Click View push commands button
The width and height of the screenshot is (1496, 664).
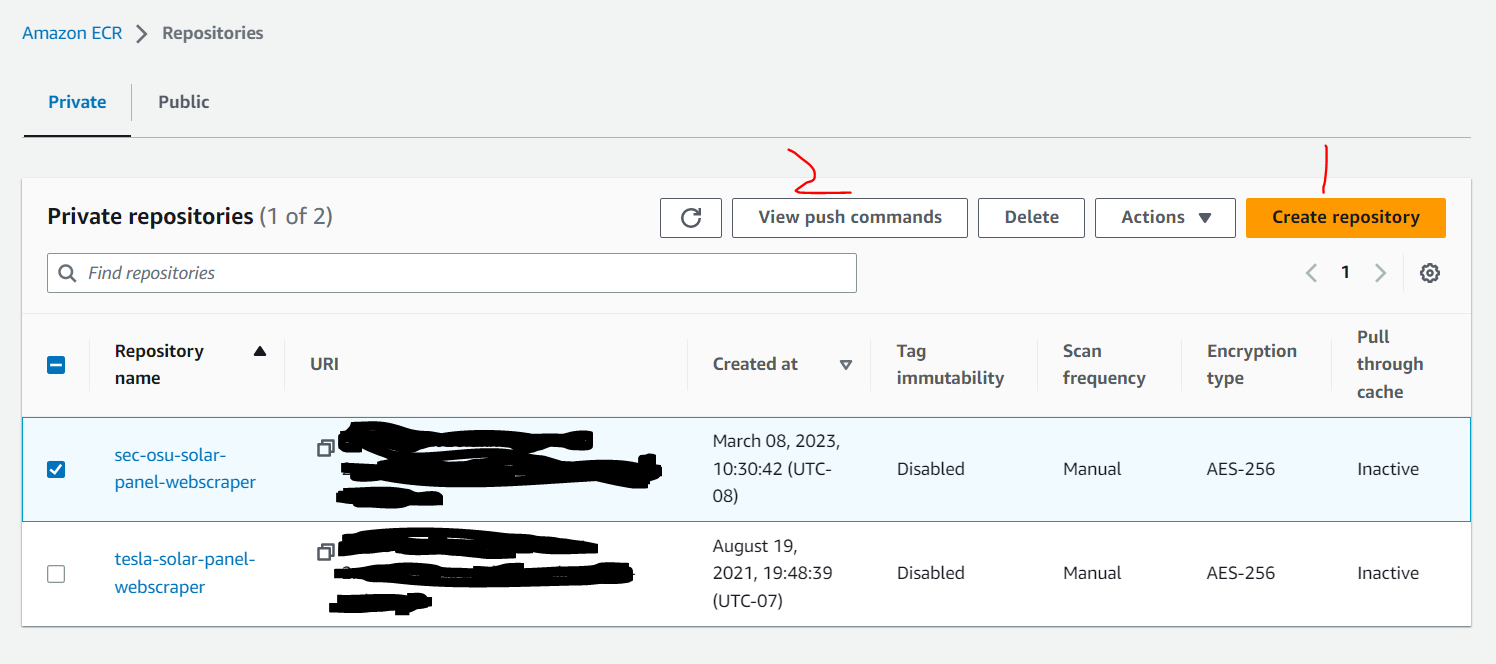pos(850,218)
